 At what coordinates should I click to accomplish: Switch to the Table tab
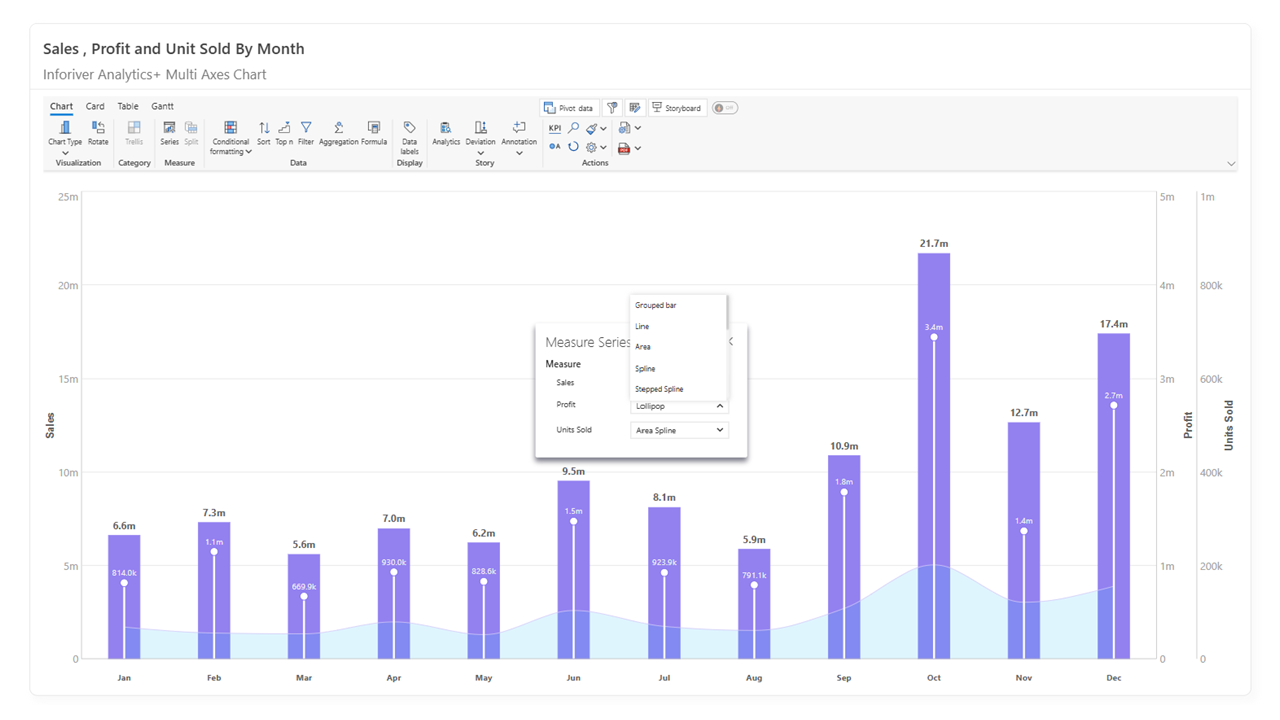[128, 106]
